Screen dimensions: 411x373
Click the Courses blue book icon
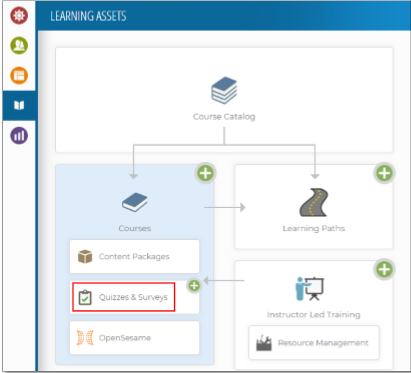click(x=135, y=202)
